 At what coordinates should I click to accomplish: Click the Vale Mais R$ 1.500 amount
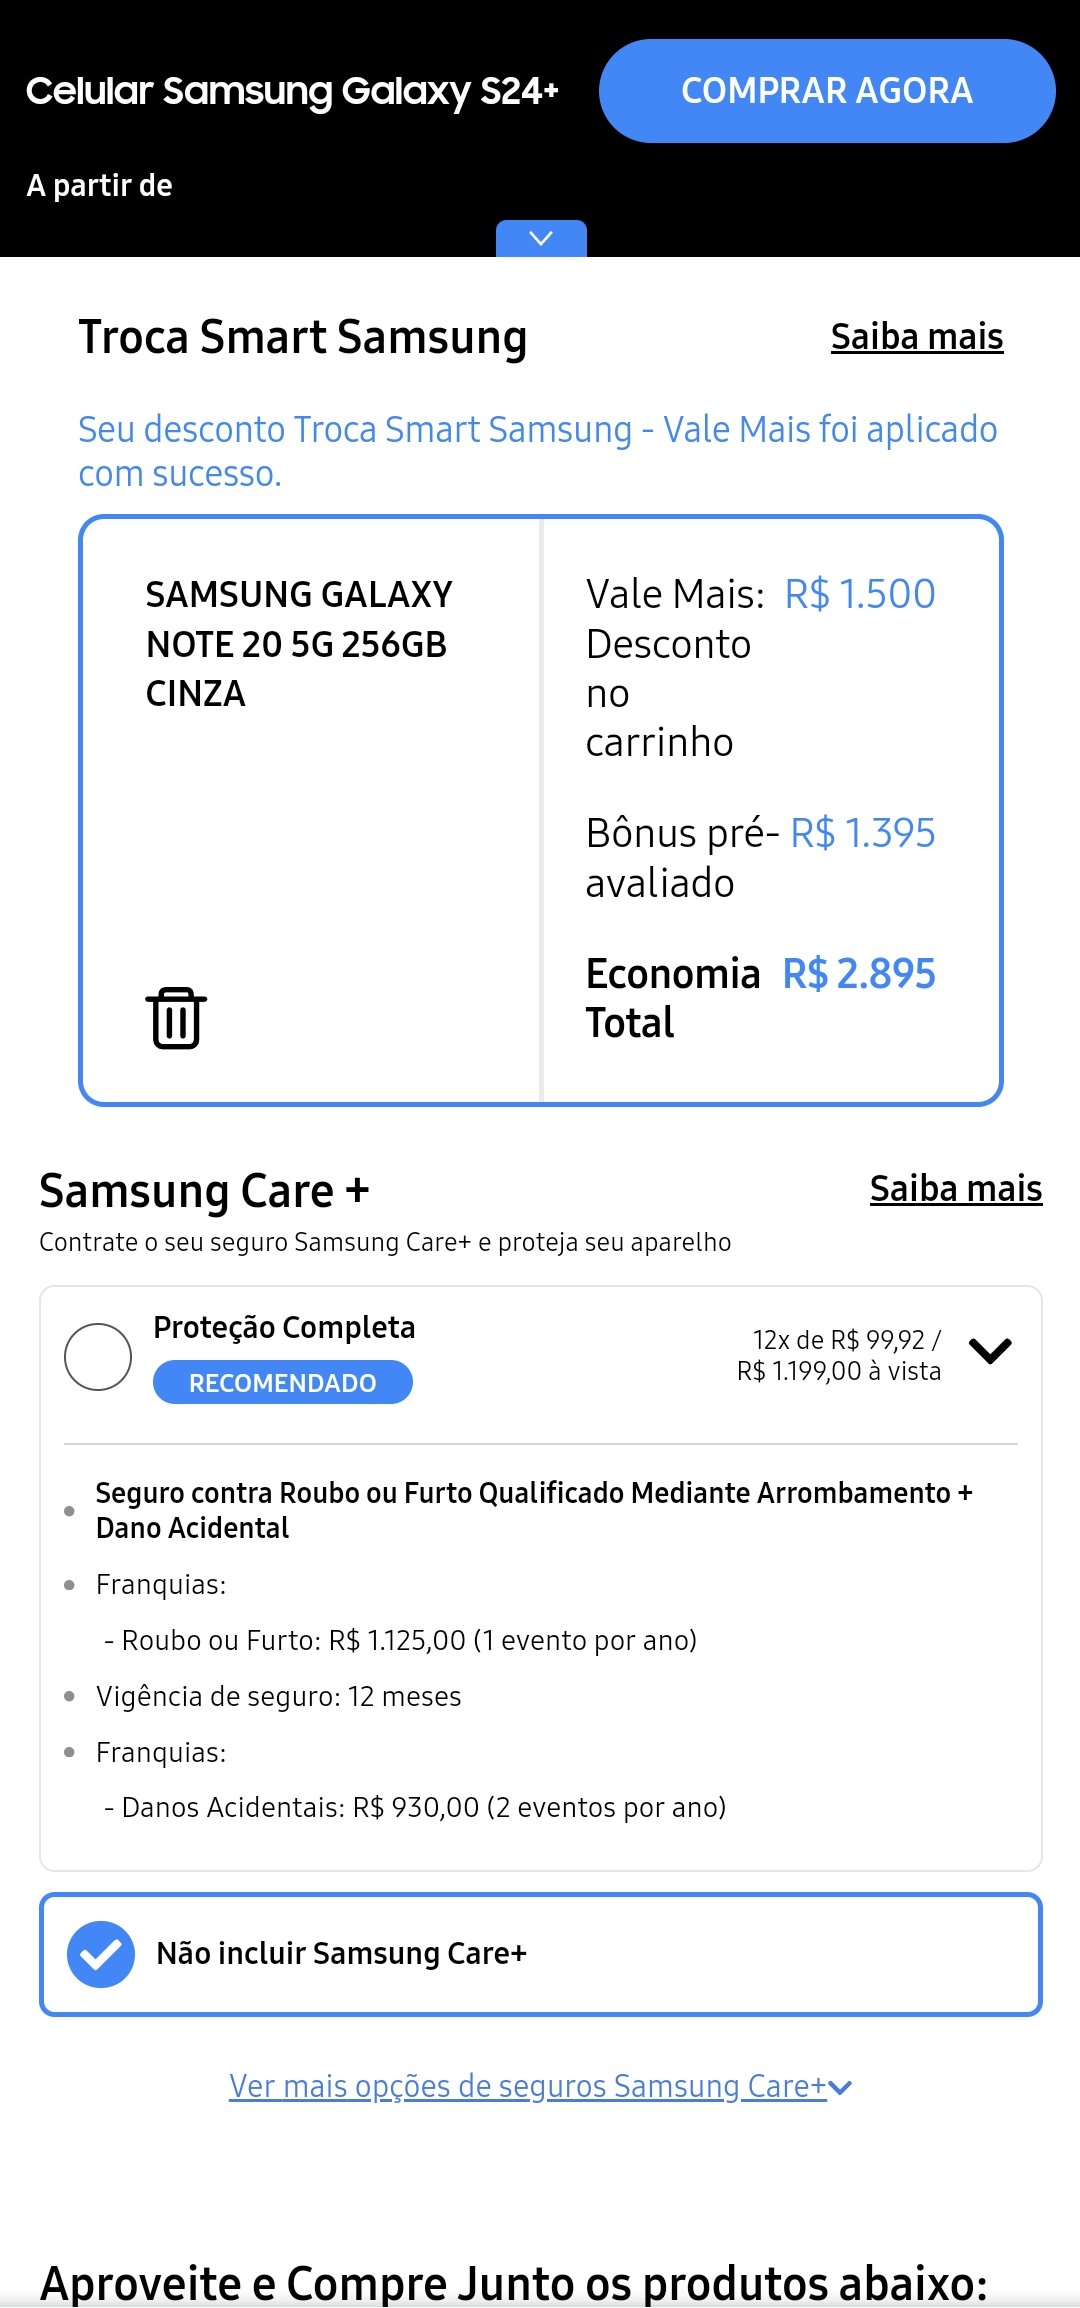coord(860,594)
